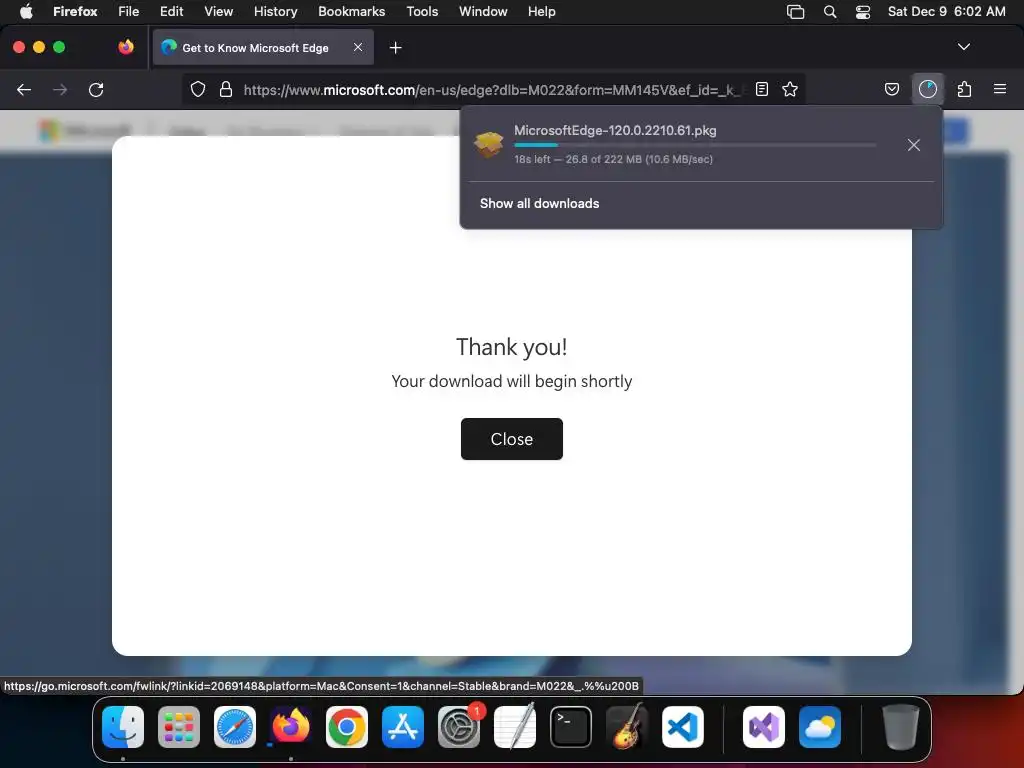Launch Safari from the dock
1024x768 pixels.
coord(235,727)
